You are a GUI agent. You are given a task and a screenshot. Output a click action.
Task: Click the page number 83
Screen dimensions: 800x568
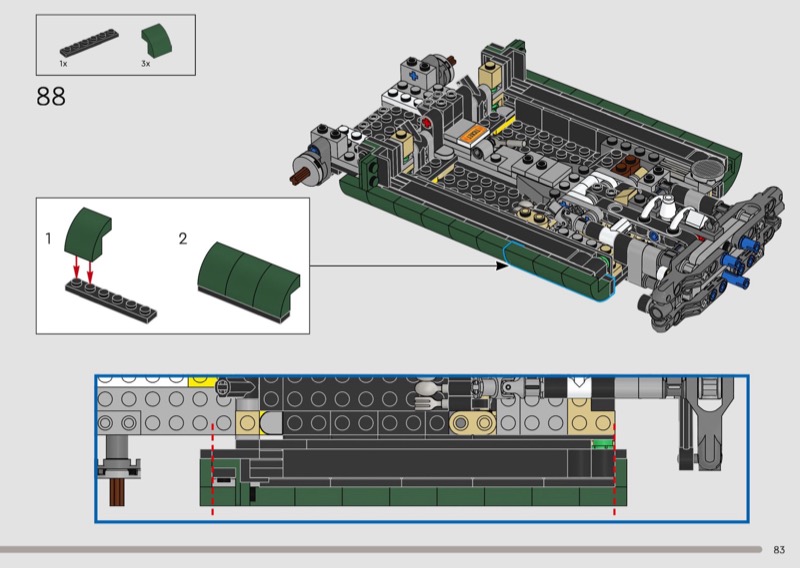click(x=779, y=550)
